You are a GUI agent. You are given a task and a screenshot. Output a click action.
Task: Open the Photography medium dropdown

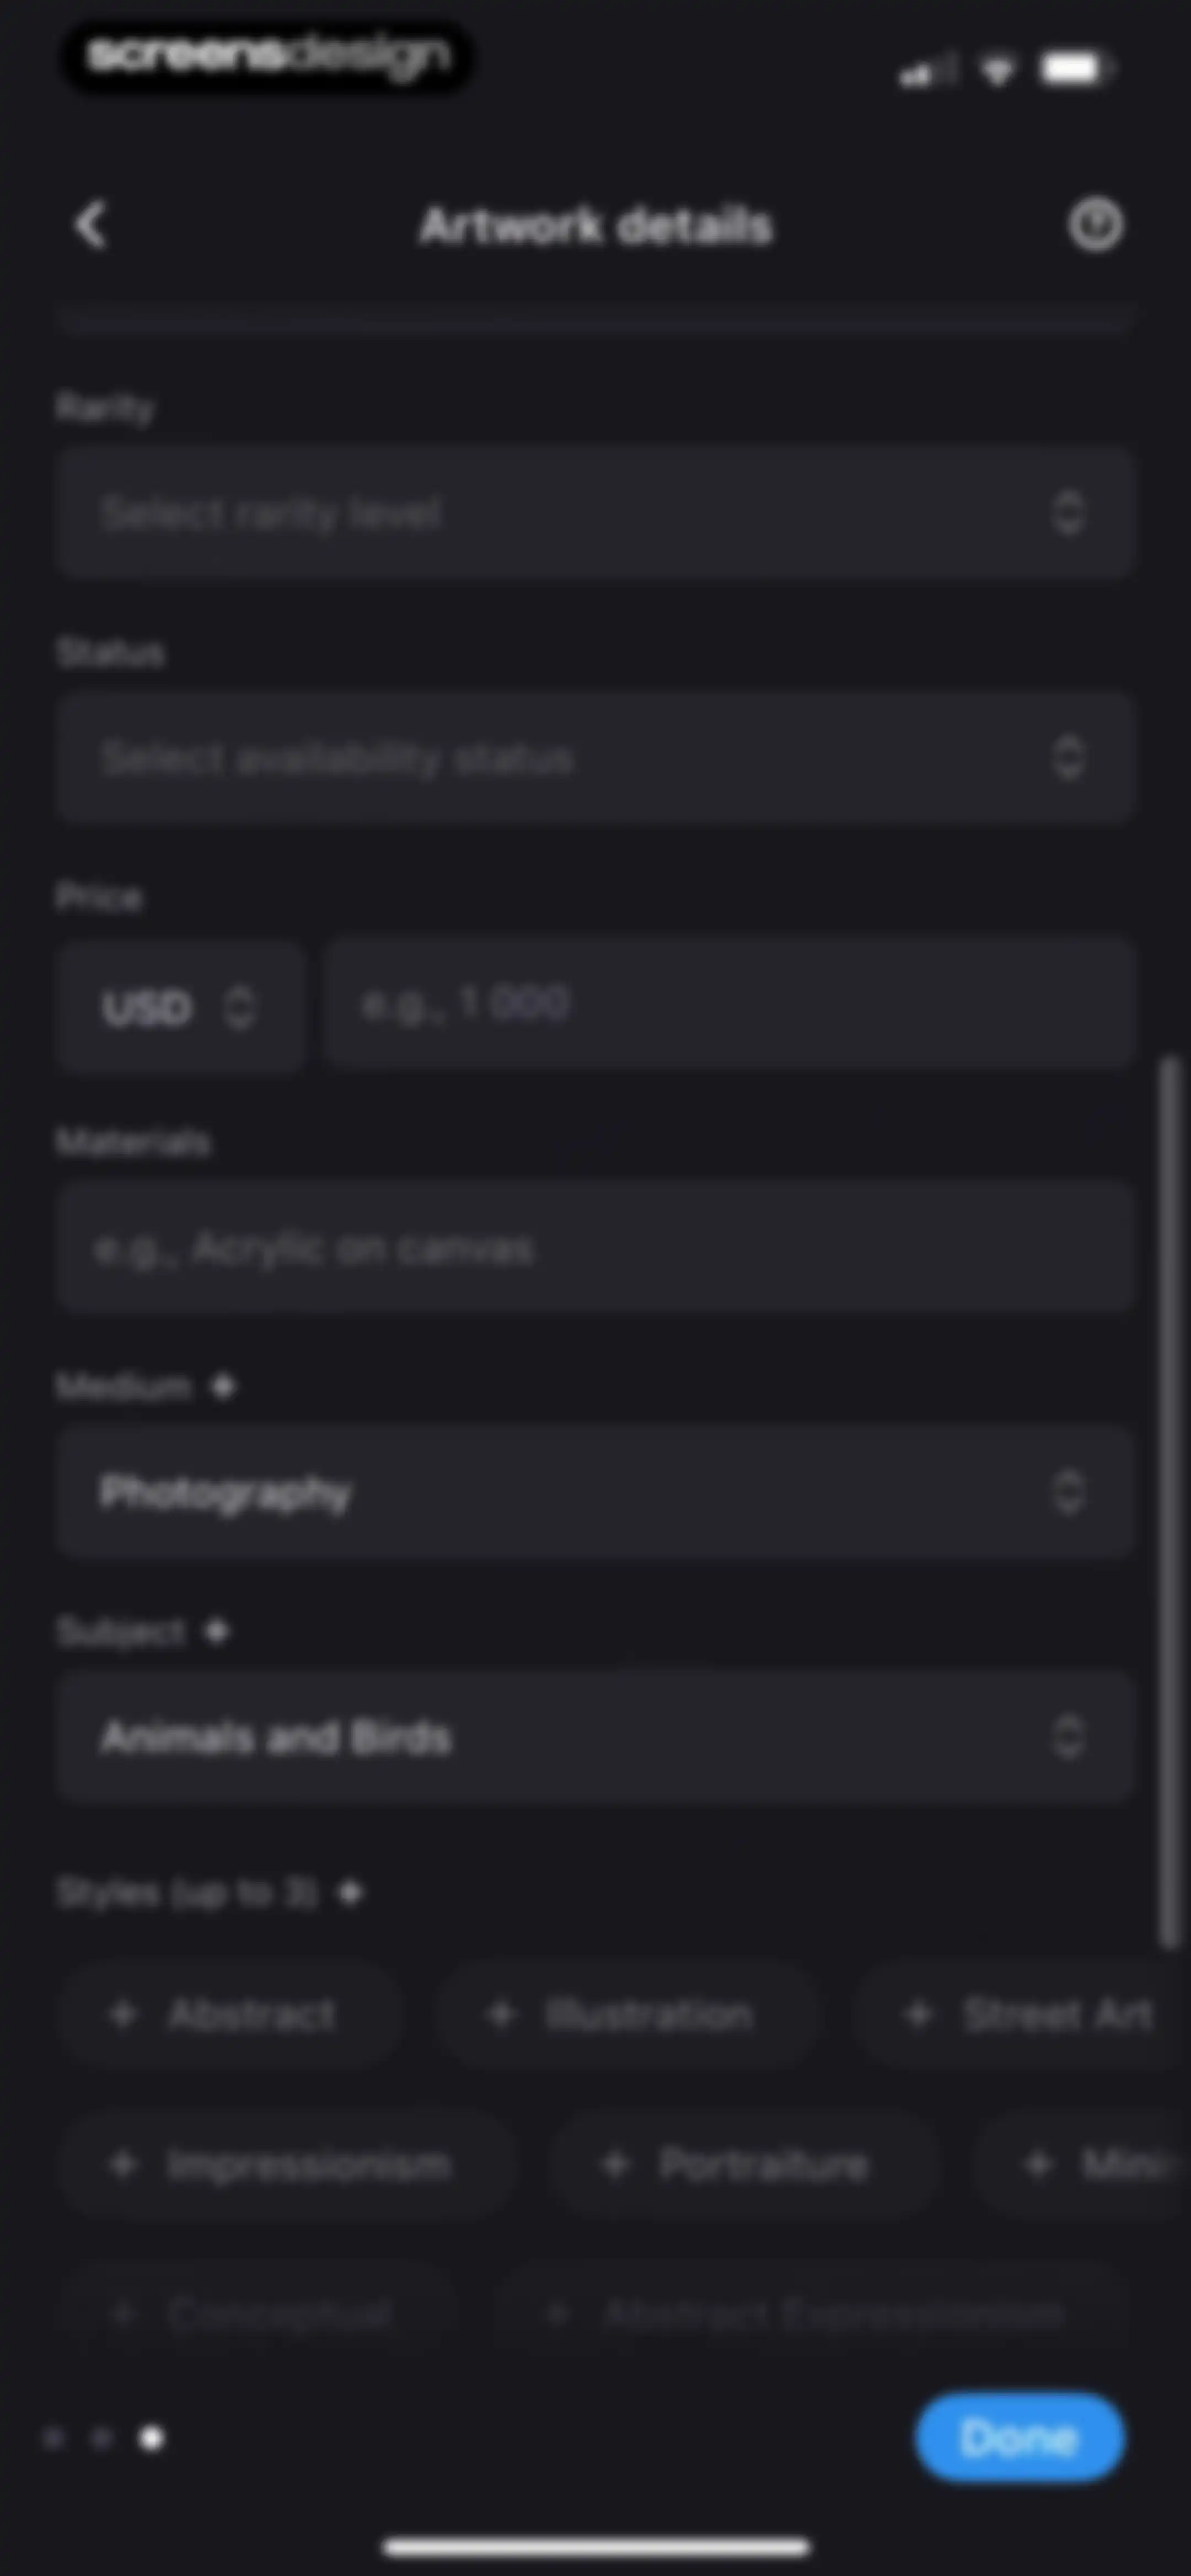coord(595,1492)
